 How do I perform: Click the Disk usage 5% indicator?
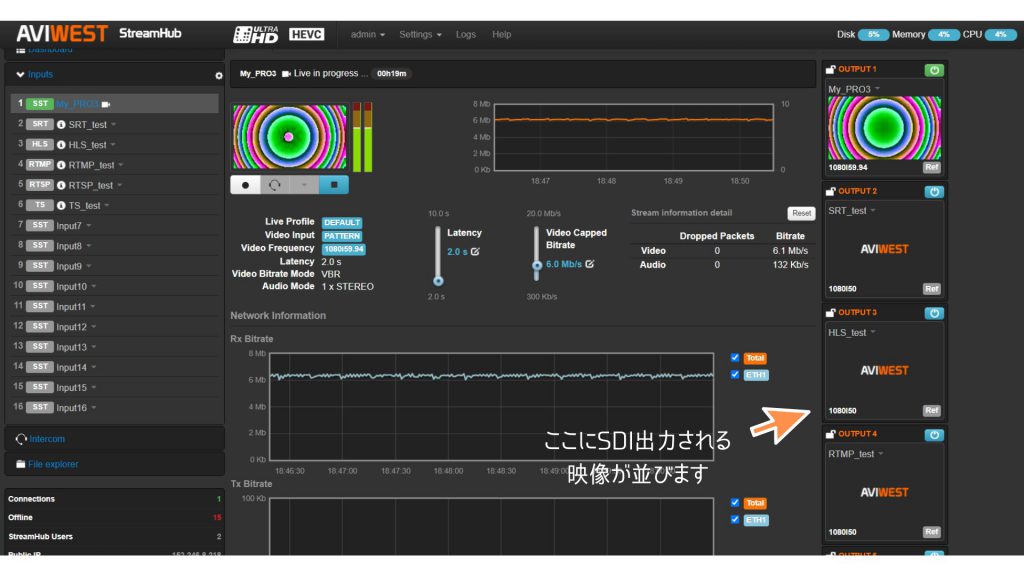[x=873, y=35]
